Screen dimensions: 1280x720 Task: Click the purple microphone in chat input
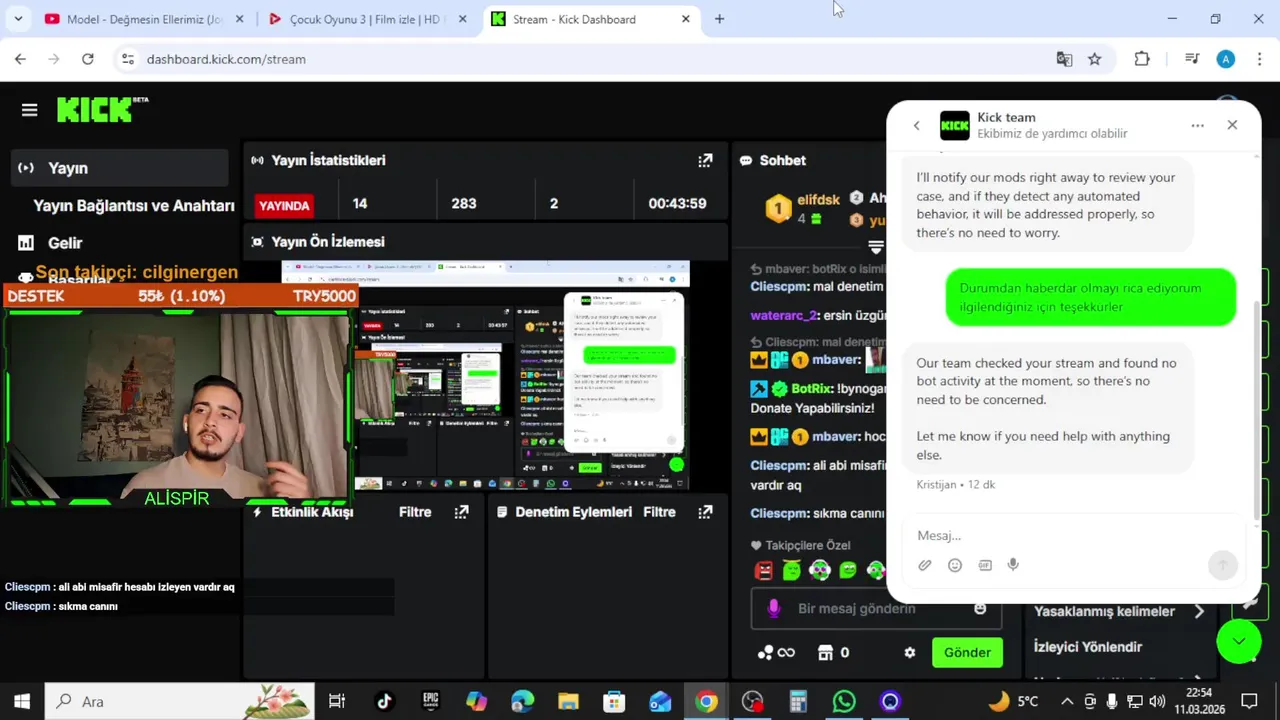[x=773, y=608]
